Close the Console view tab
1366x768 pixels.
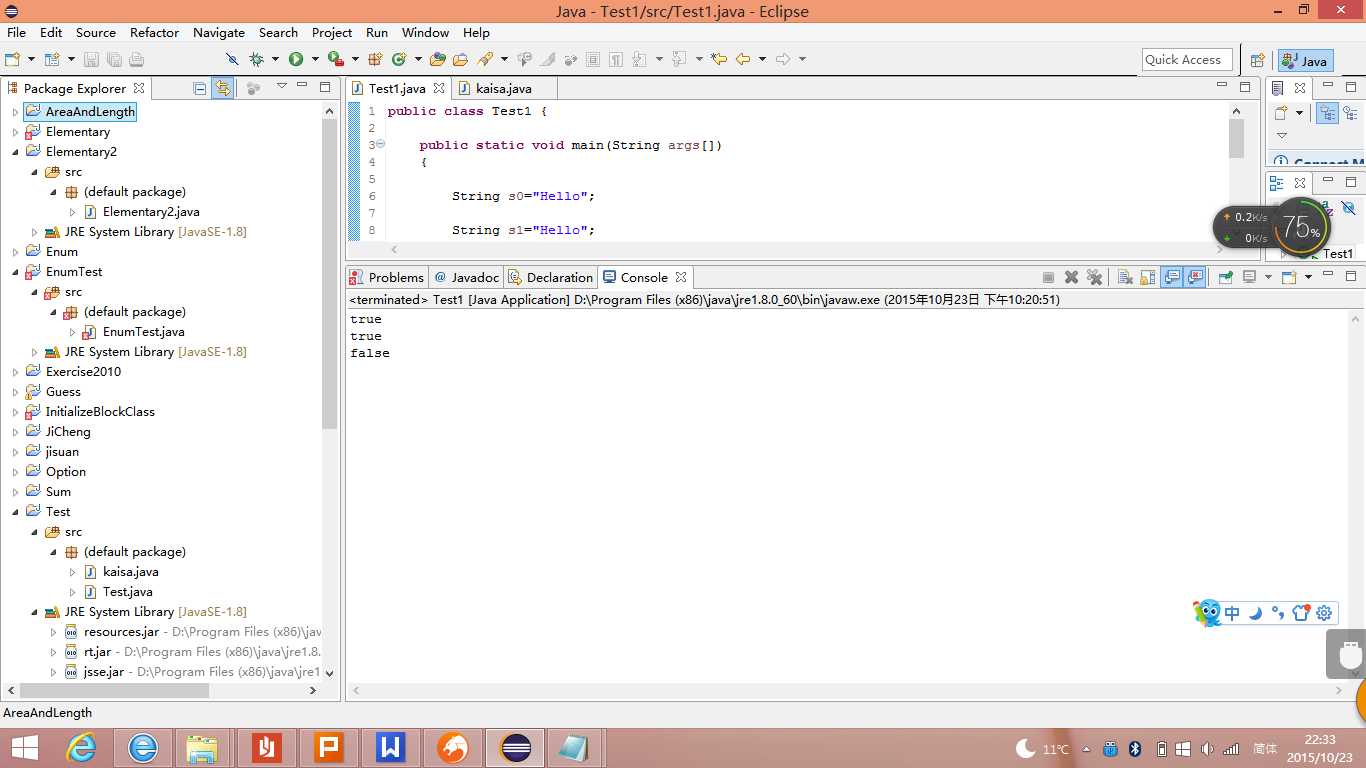(681, 277)
